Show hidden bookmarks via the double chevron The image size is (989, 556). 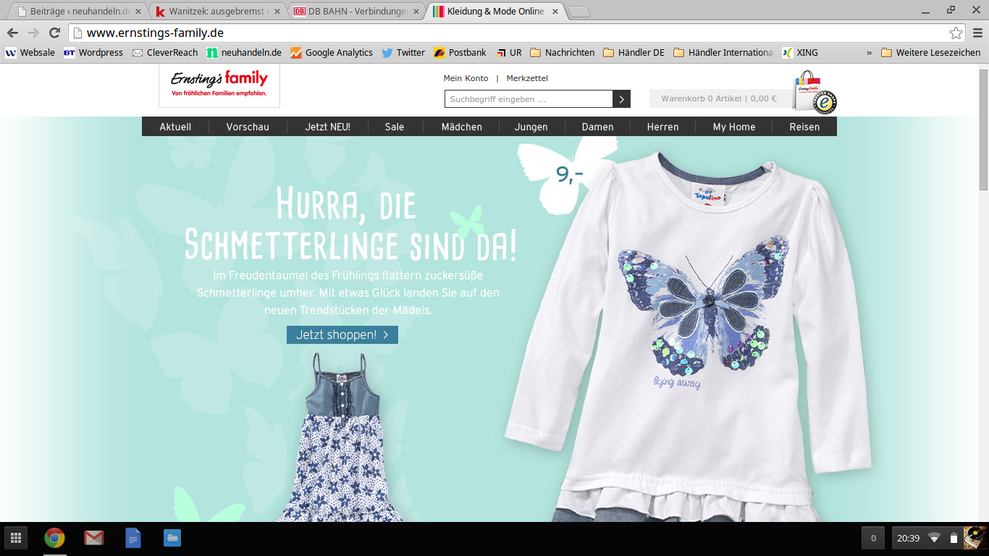[x=869, y=53]
